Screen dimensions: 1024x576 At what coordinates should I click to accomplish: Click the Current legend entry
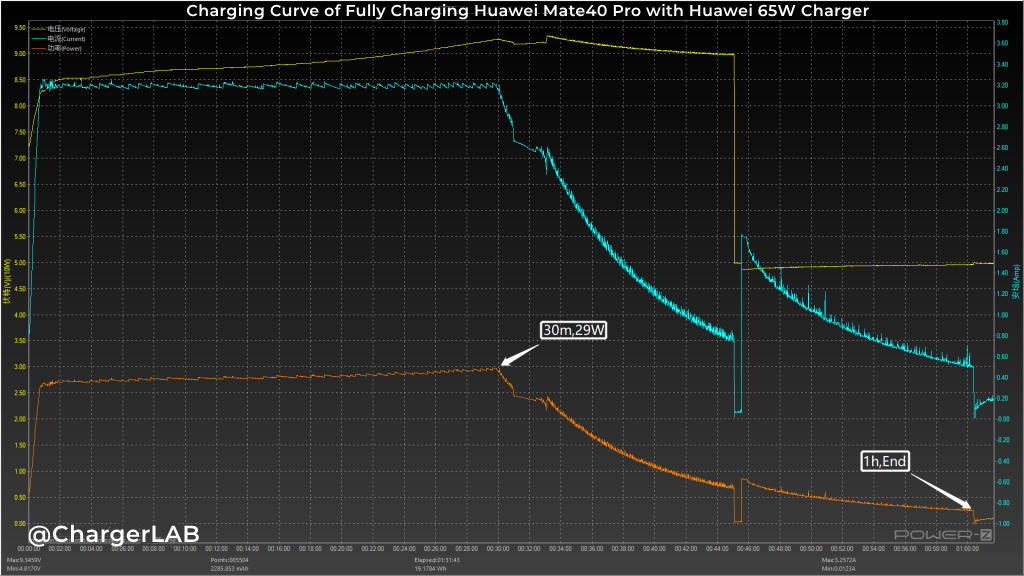click(59, 39)
